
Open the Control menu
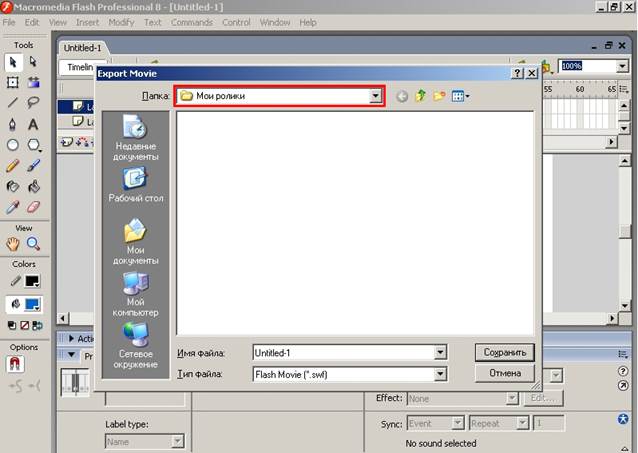(x=236, y=22)
